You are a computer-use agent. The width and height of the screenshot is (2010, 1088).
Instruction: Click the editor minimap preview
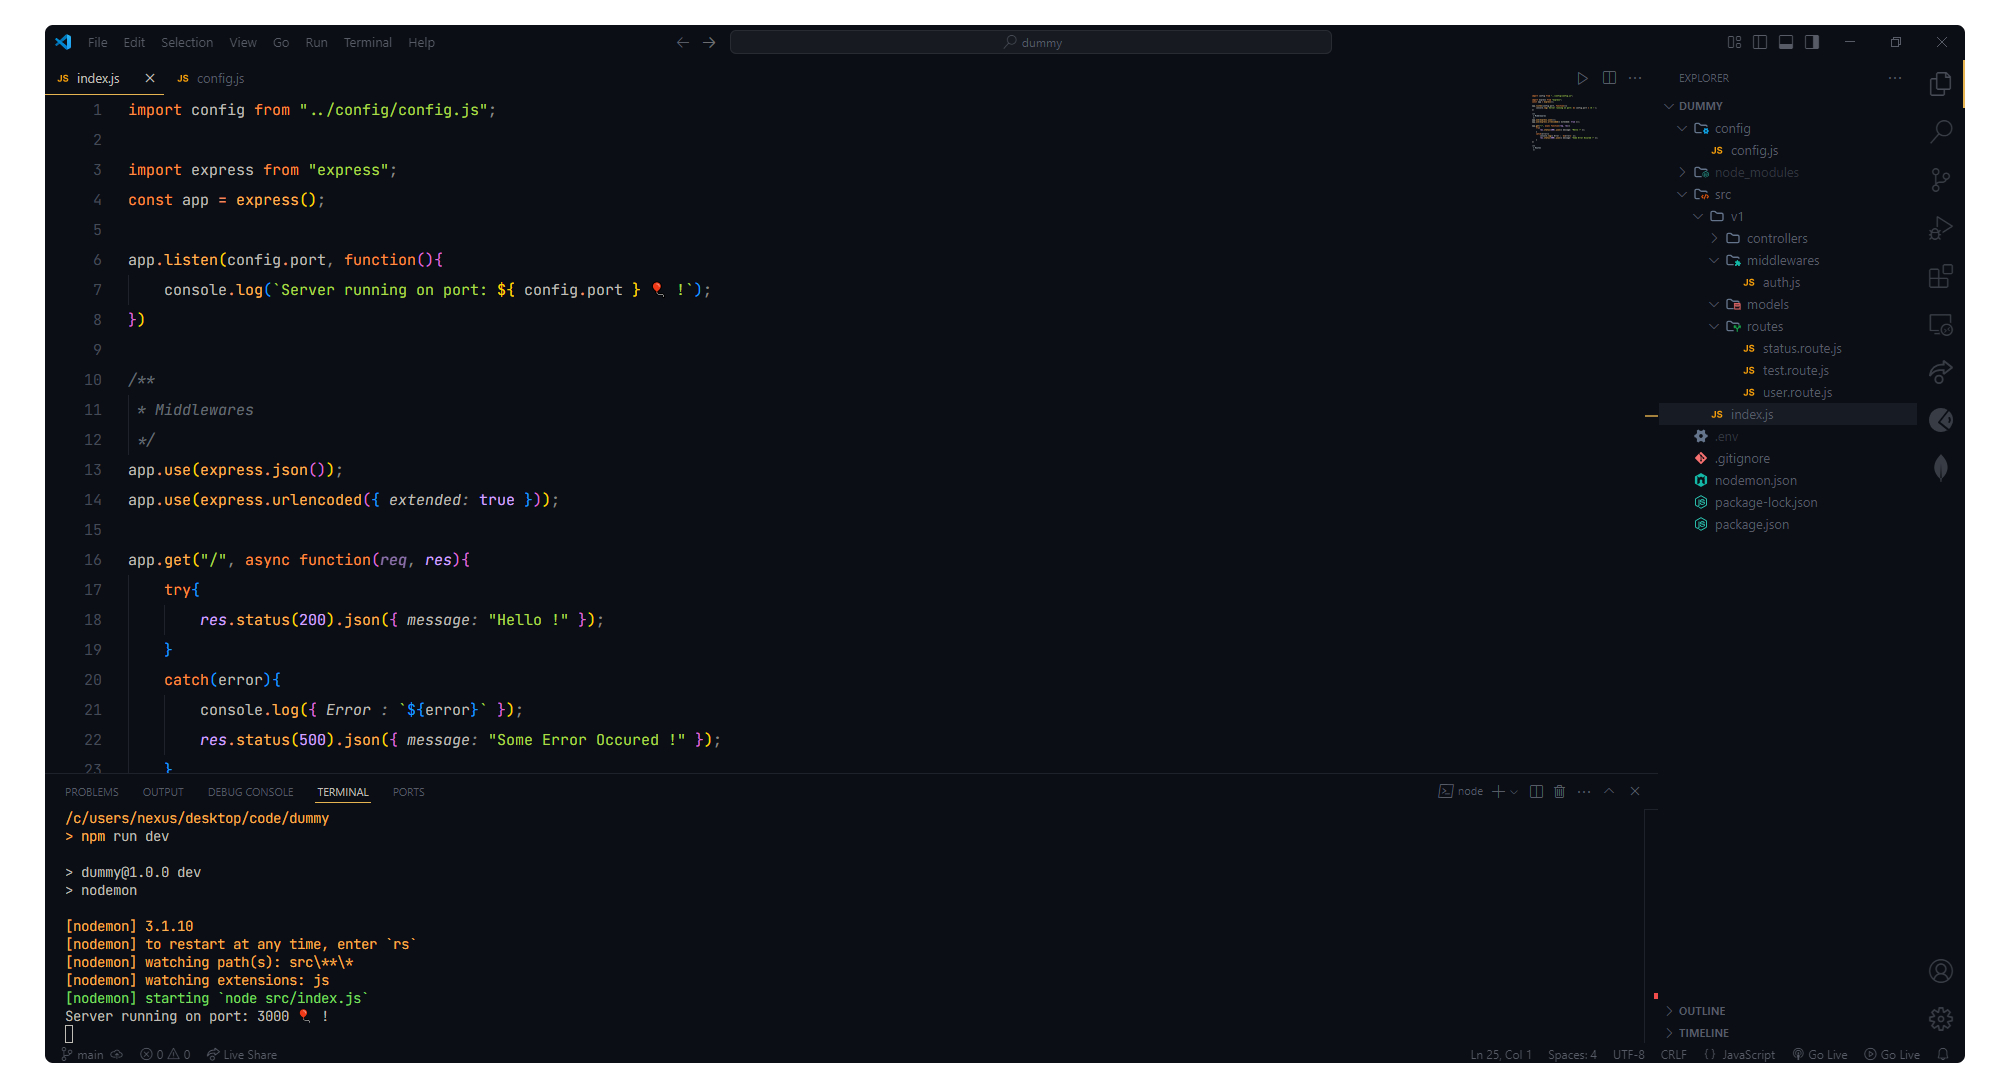(x=1565, y=122)
